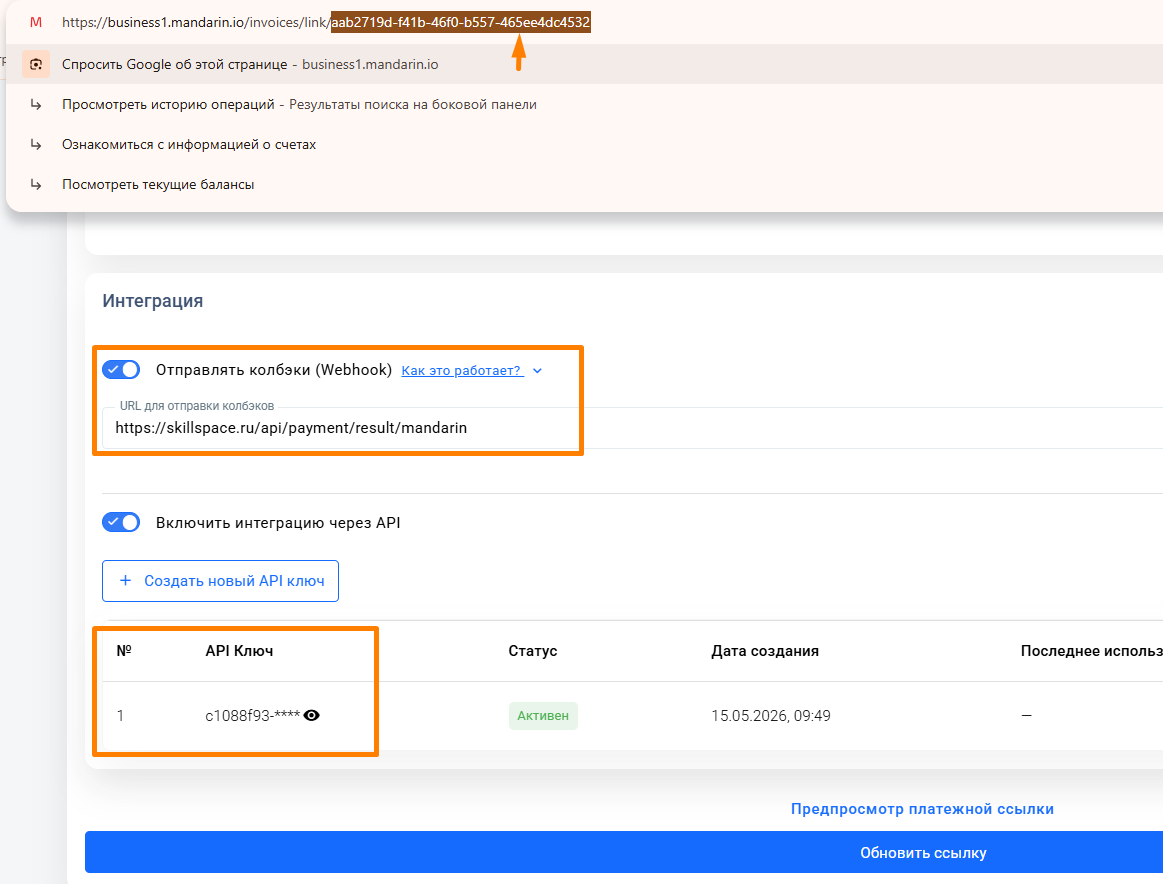Image resolution: width=1163 pixels, height=884 pixels.
Task: Click the arrow icon beside 'Ознакомиться с информацией о счетах'
Action: (x=36, y=145)
